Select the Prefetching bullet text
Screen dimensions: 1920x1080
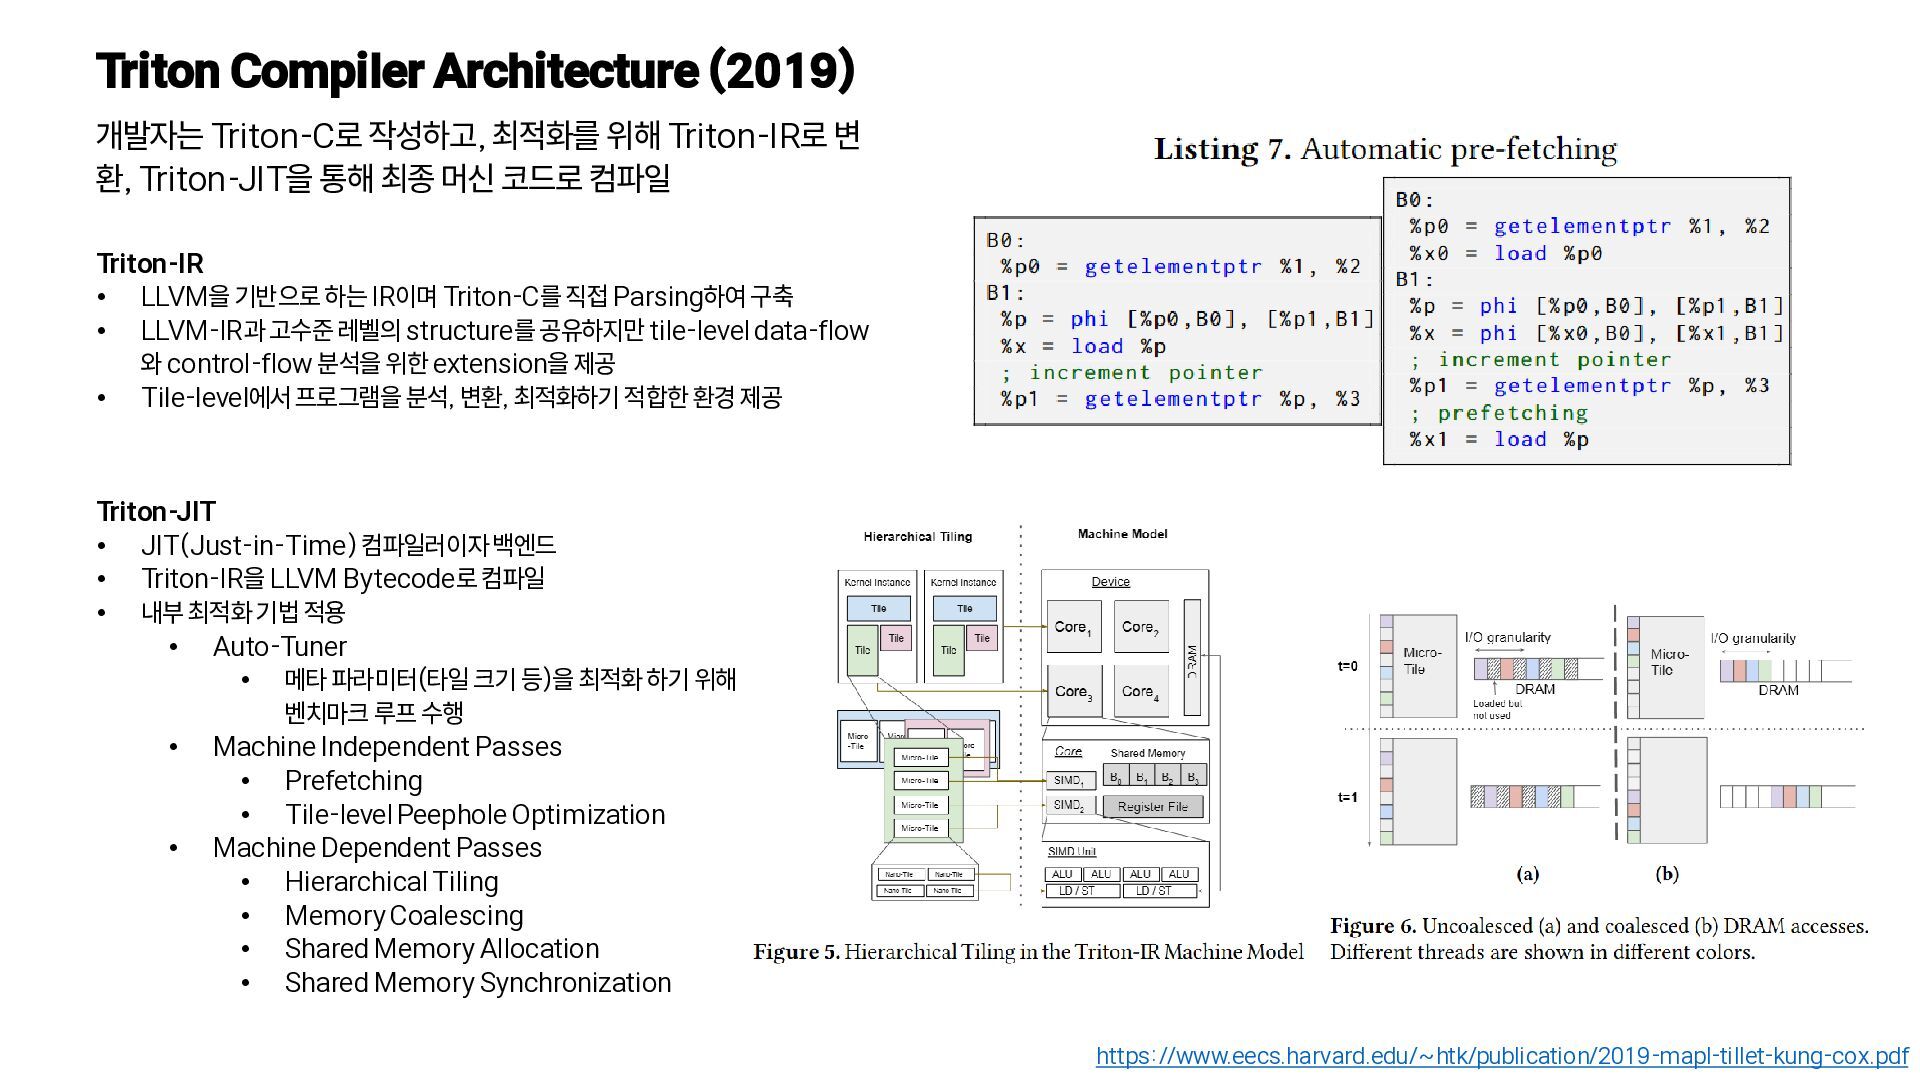[353, 780]
